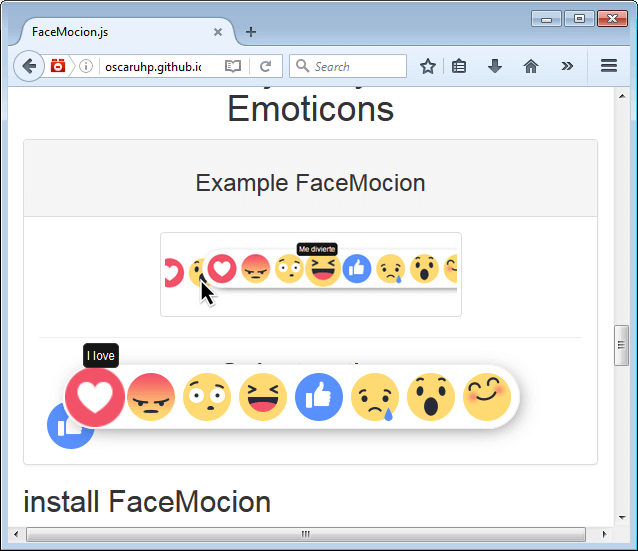Choose the large surprised wow face emoji
The image size is (638, 551).
click(x=431, y=397)
